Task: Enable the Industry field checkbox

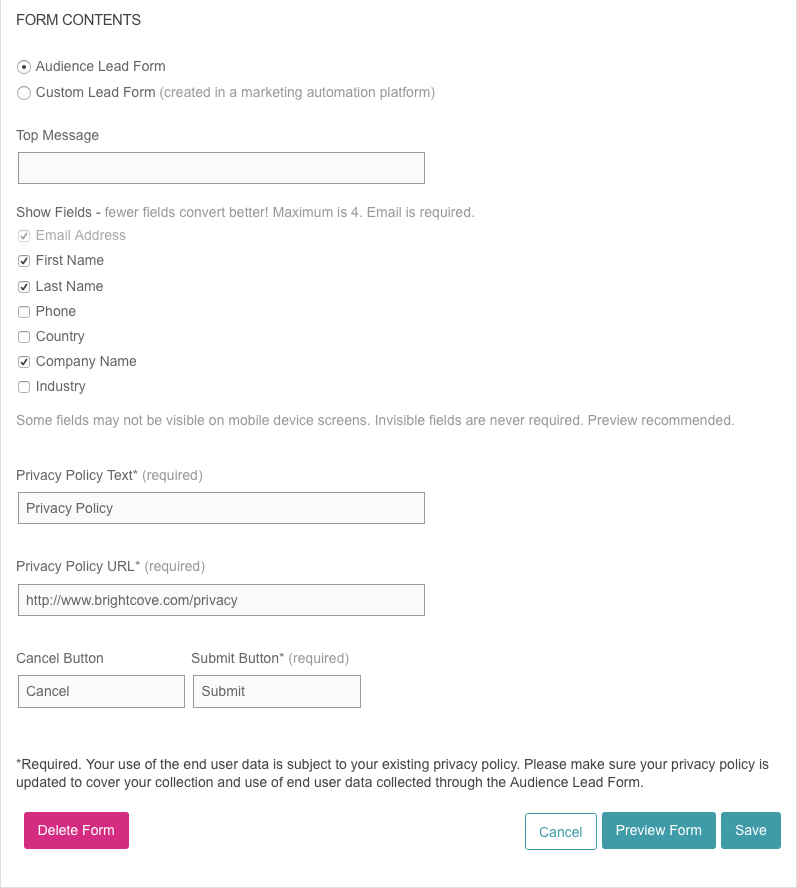Action: tap(24, 387)
